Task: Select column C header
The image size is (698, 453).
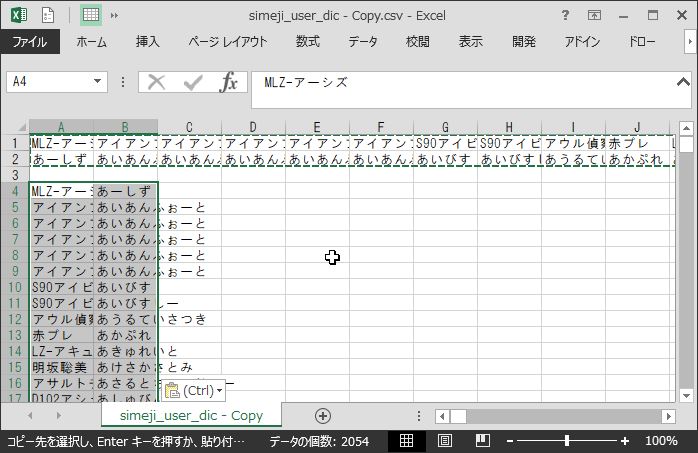Action: click(x=189, y=127)
